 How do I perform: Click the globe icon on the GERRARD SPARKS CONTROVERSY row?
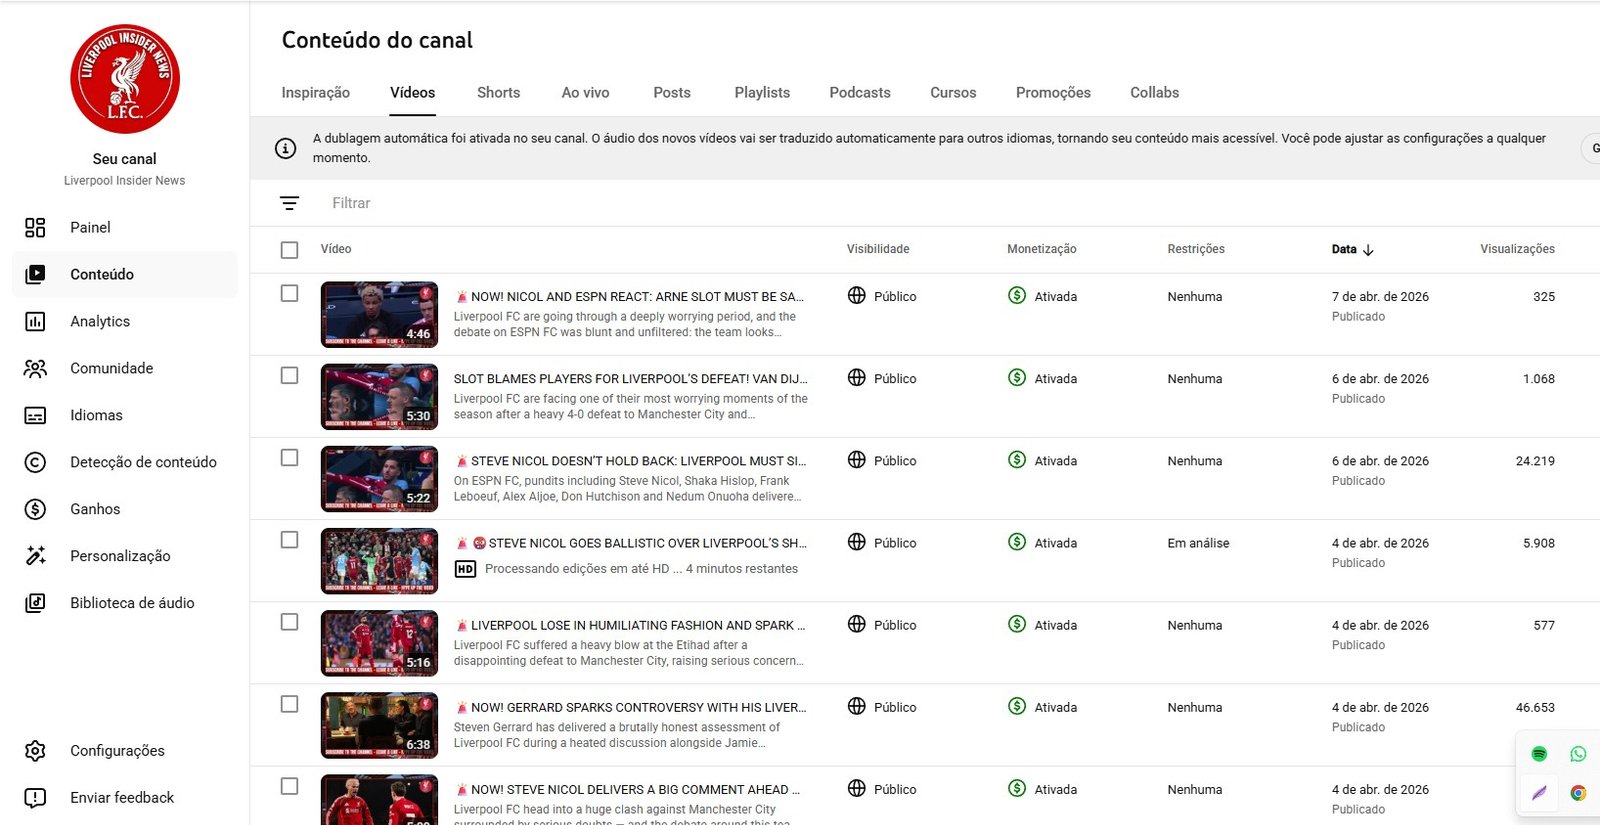click(857, 706)
